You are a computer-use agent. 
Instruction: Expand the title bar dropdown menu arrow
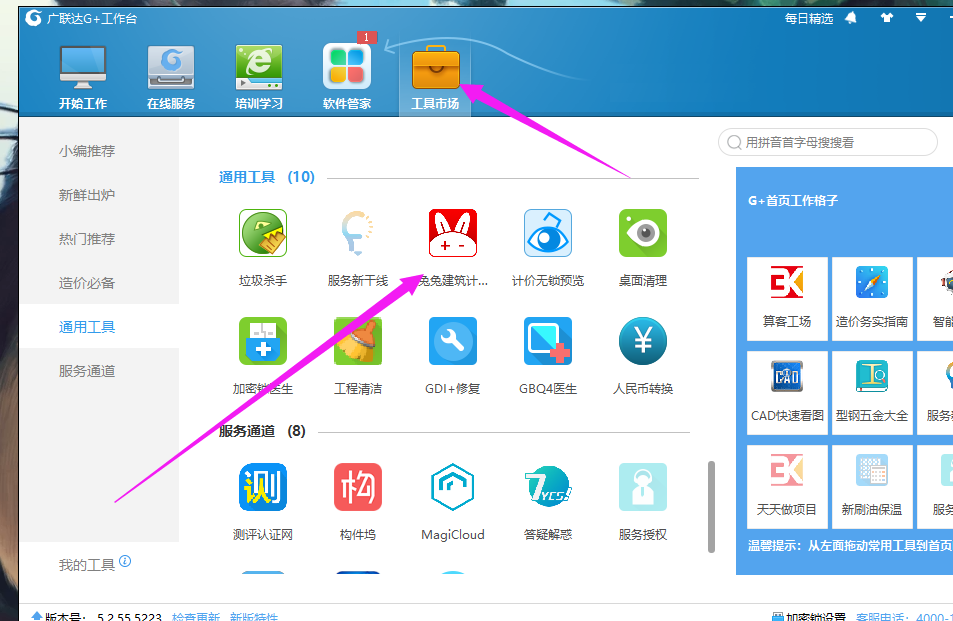point(921,18)
